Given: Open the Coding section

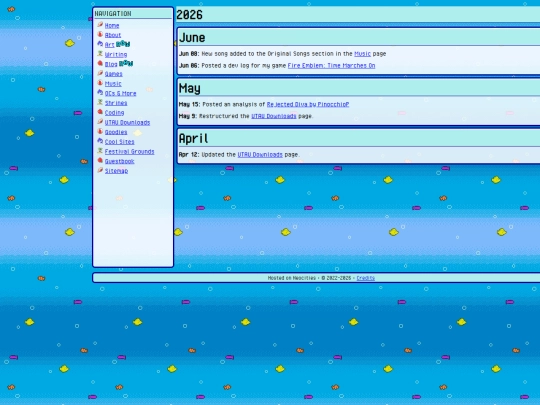Looking at the screenshot, I should [x=114, y=113].
